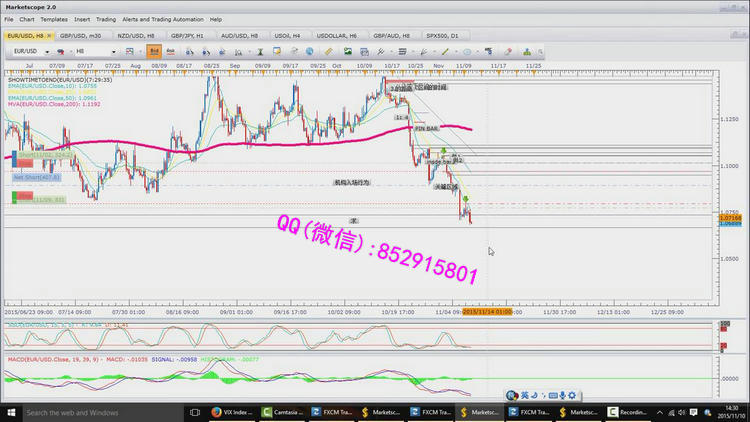Click the globe icon in toolbar
Viewport: 750px width, 422px height.
(x=310, y=50)
